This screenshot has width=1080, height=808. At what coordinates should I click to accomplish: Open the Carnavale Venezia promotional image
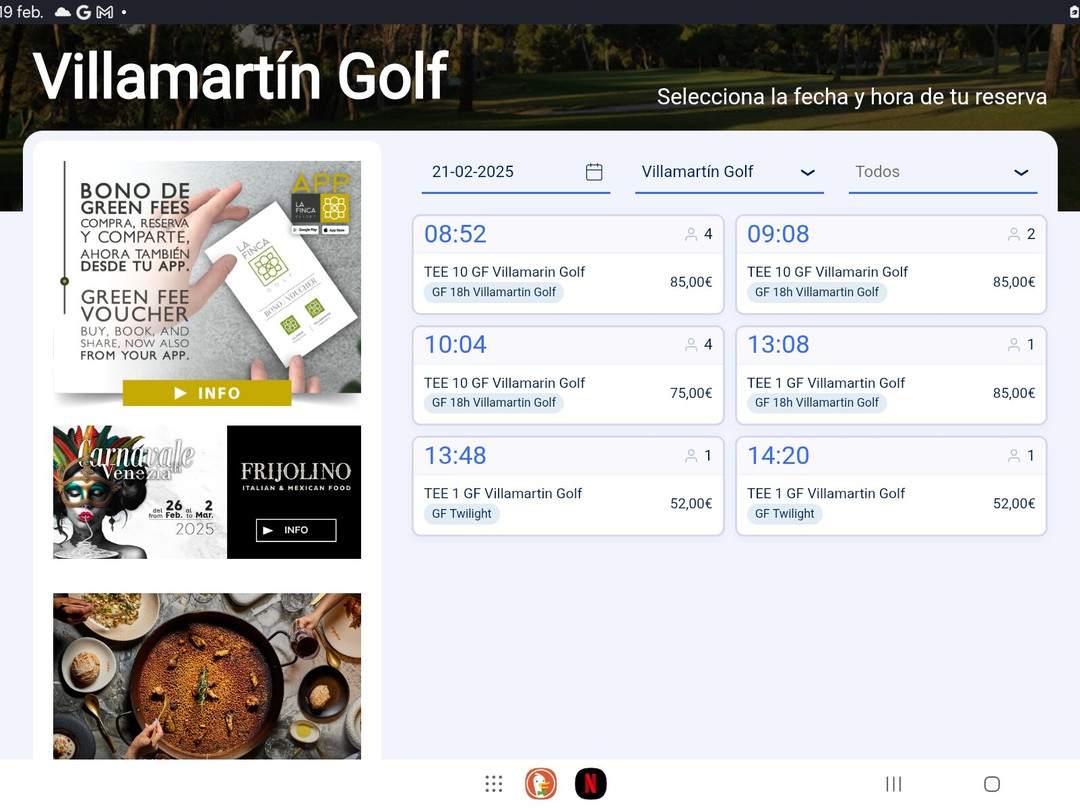pyautogui.click(x=139, y=492)
